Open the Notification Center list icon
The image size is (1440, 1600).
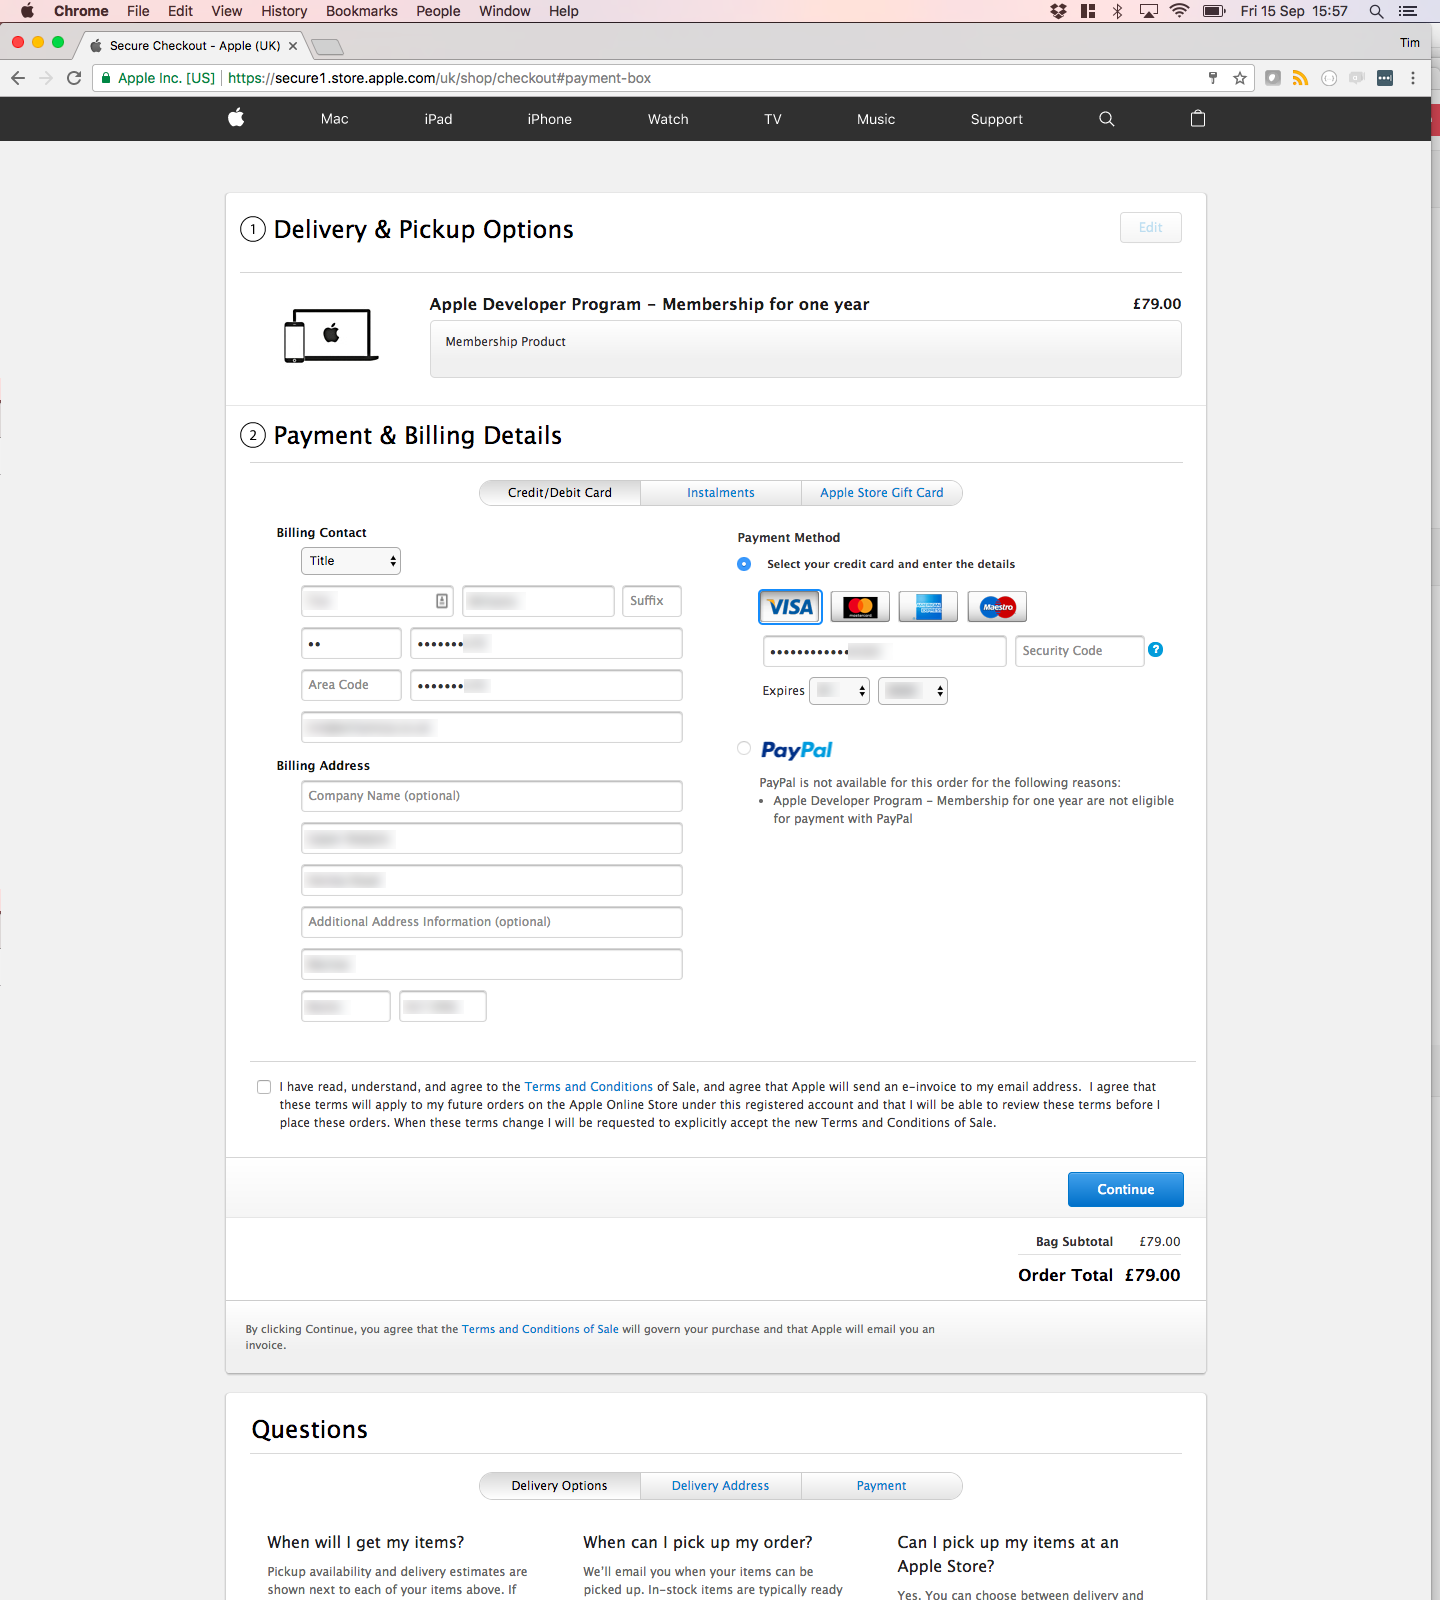pyautogui.click(x=1408, y=11)
